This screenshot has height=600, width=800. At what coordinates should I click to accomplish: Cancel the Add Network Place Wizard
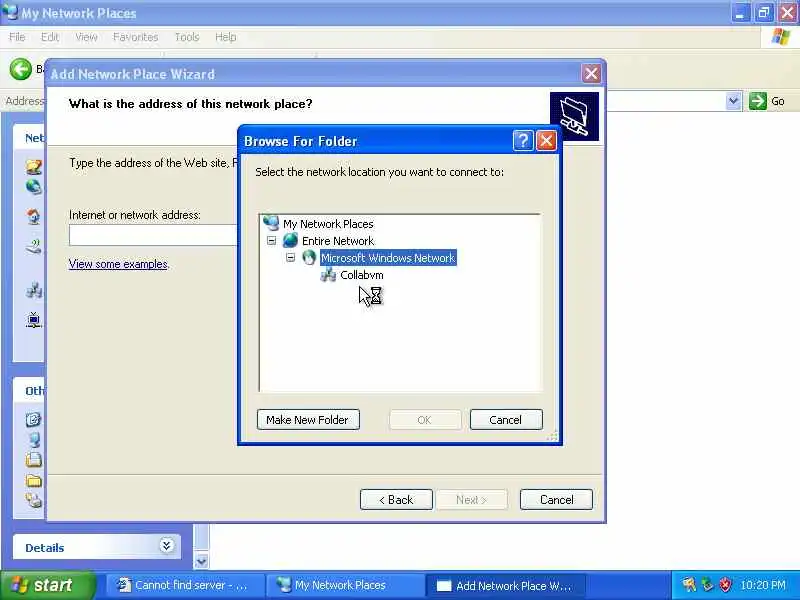(556, 499)
